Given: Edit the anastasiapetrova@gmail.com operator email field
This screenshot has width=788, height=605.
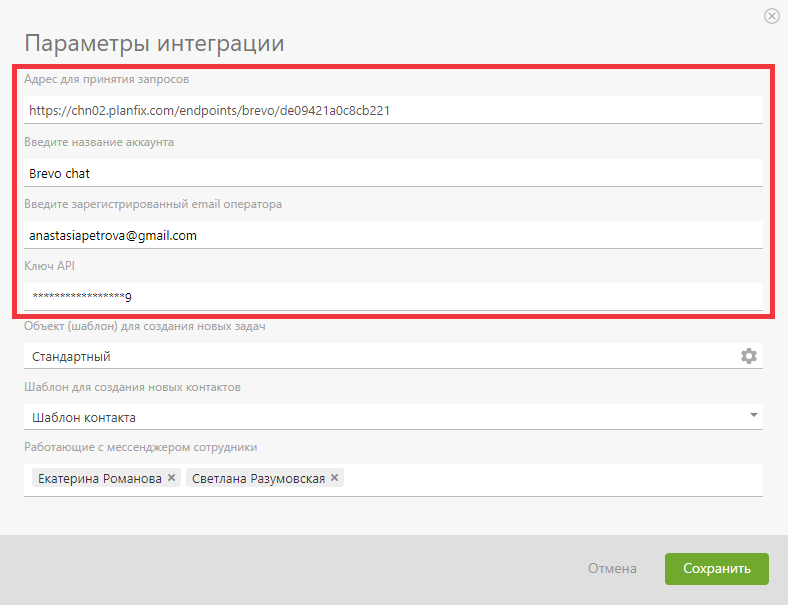Looking at the screenshot, I should click(393, 235).
